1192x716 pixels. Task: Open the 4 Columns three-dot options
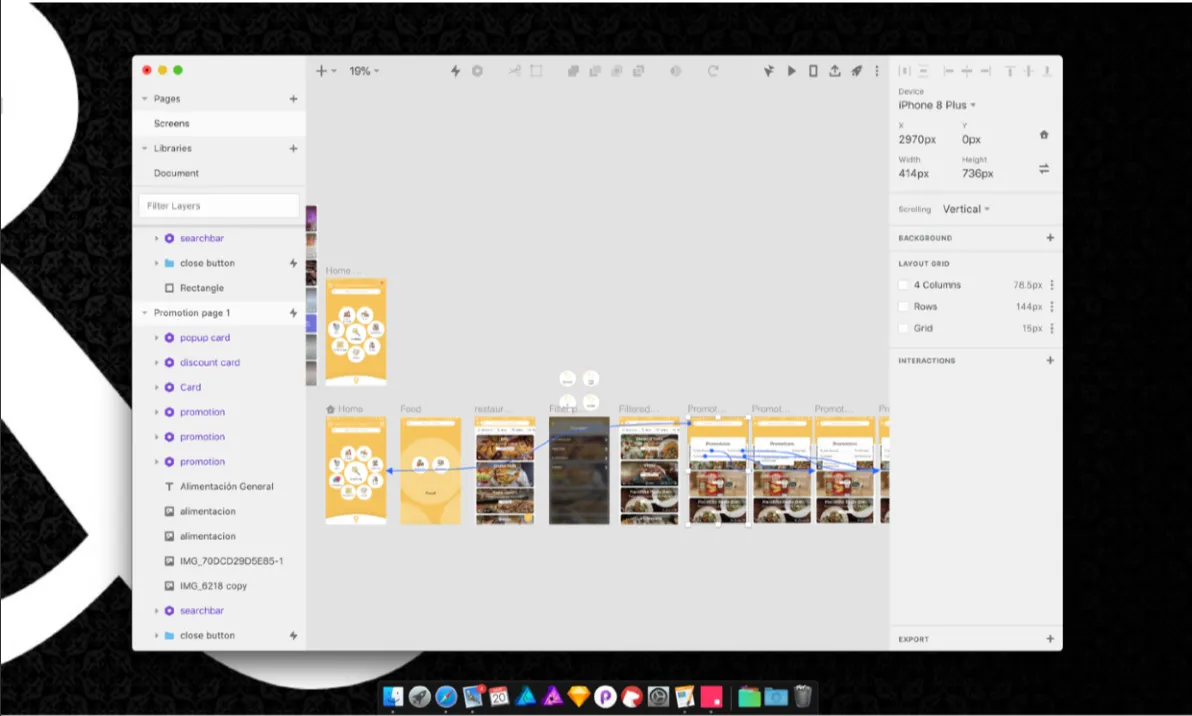point(1052,285)
